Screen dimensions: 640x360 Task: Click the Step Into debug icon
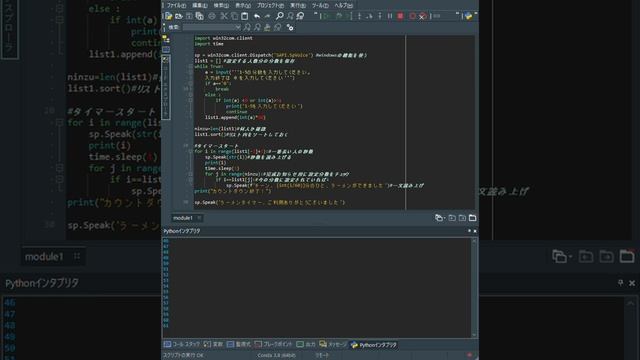point(359,16)
